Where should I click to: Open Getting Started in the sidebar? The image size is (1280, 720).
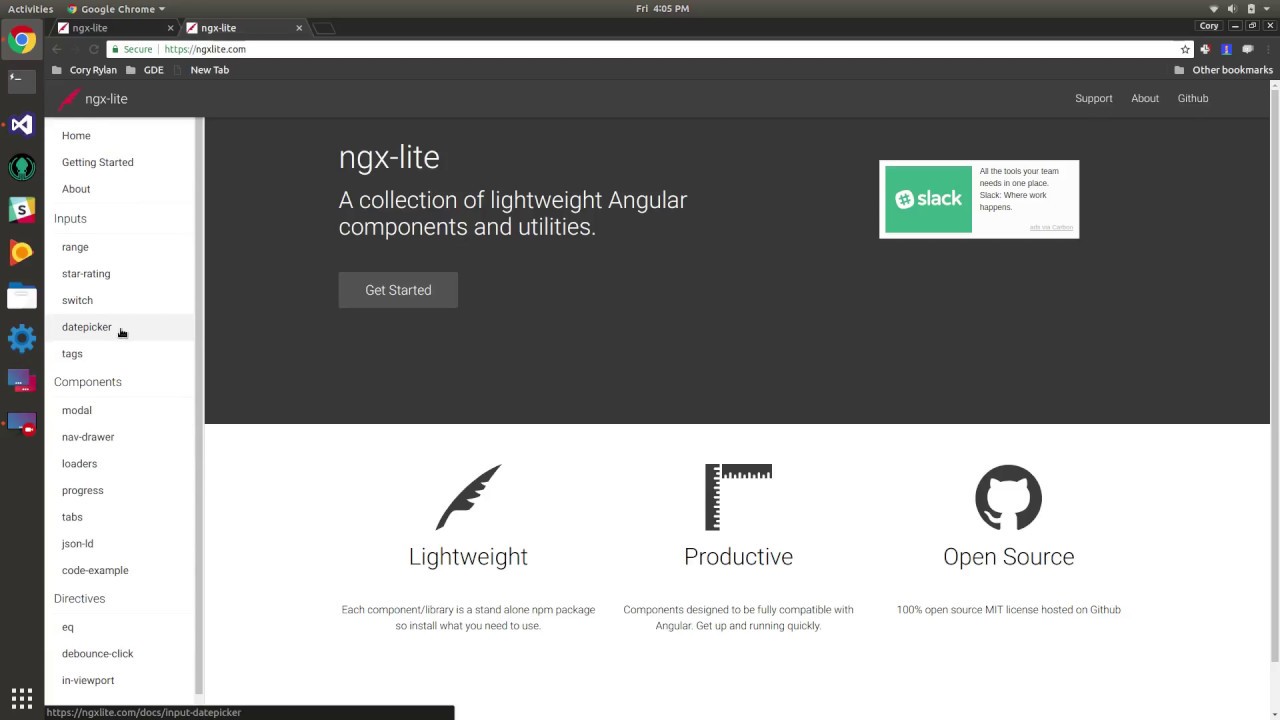point(98,162)
